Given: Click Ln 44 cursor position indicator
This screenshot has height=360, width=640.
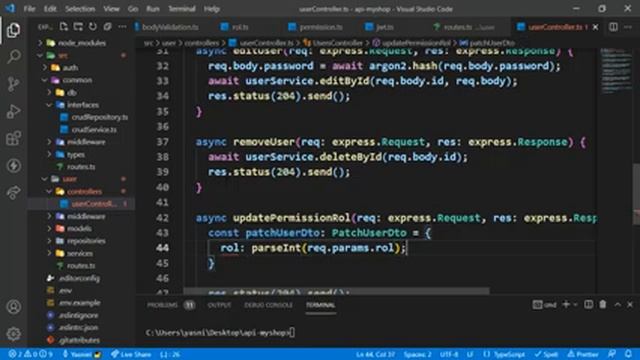Looking at the screenshot, I should [x=375, y=354].
